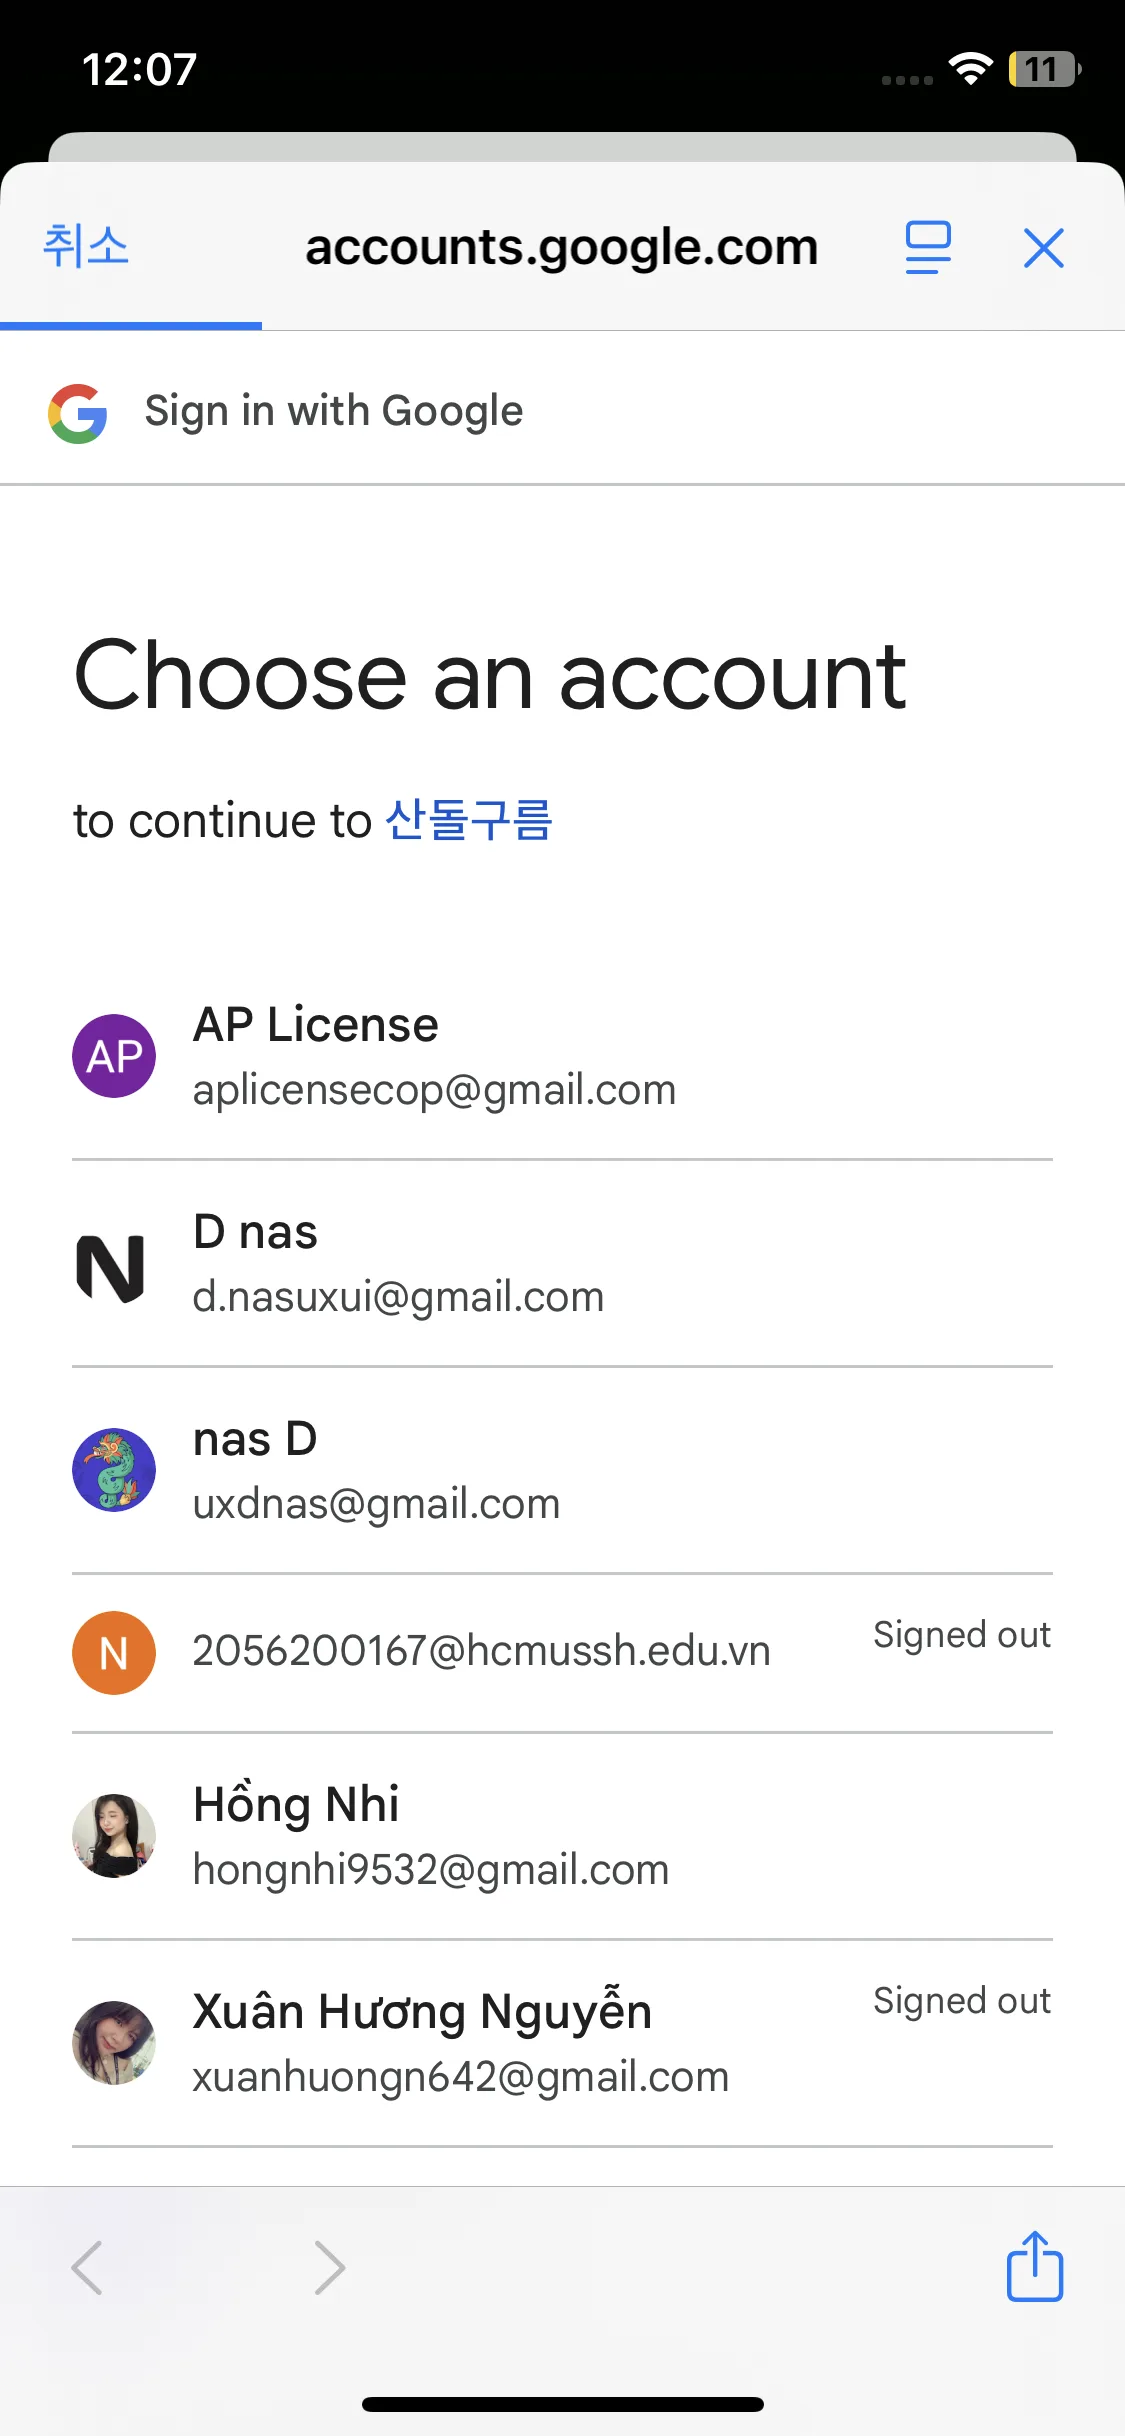Tap the share icon
The image size is (1125, 2436).
1034,2266
